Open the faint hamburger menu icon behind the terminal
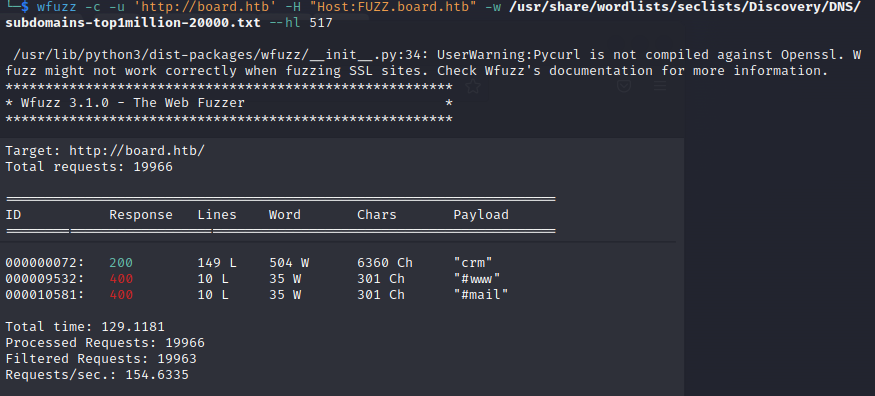 point(660,86)
